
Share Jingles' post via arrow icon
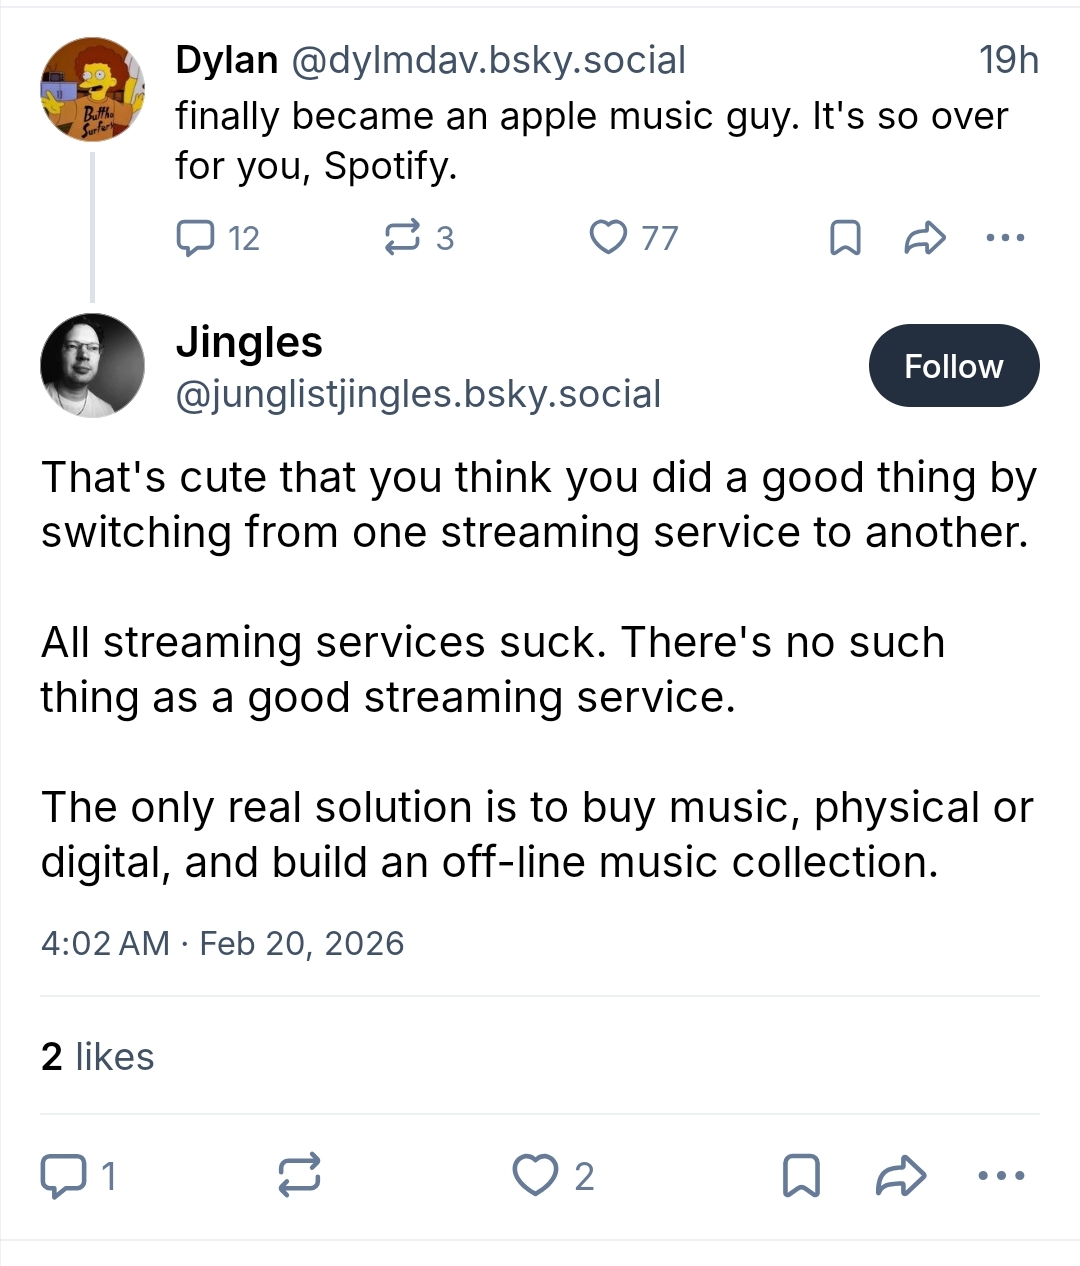[x=901, y=1175]
